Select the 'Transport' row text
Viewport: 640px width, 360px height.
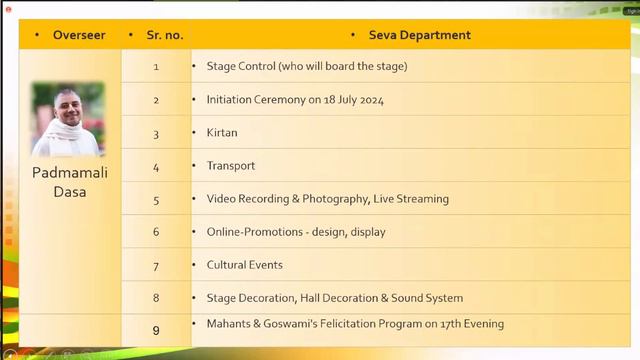tap(231, 166)
